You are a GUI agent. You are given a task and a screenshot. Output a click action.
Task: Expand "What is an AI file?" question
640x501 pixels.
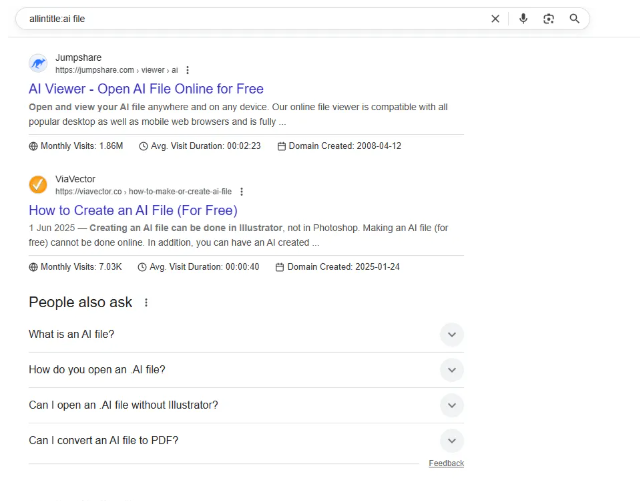[451, 335]
